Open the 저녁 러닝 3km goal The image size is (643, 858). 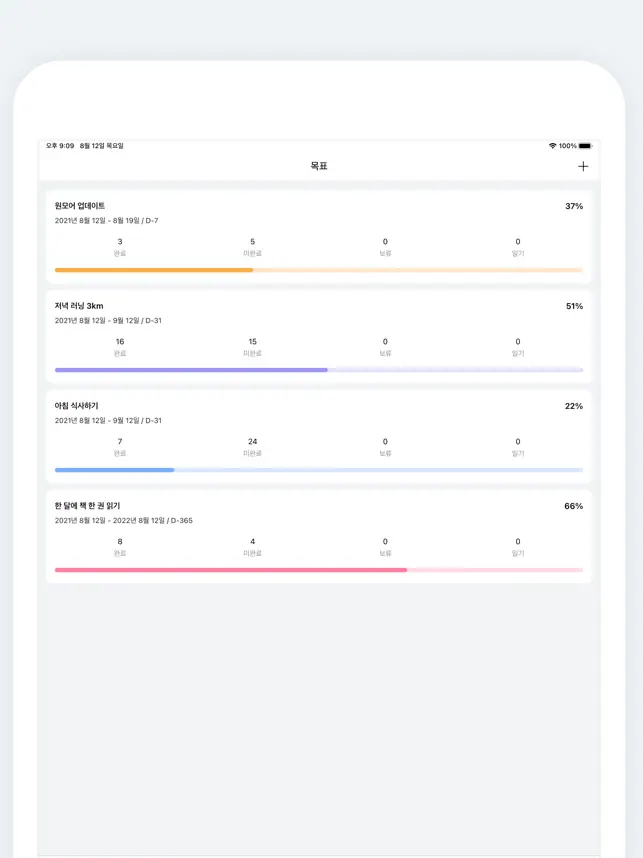[x=79, y=306]
